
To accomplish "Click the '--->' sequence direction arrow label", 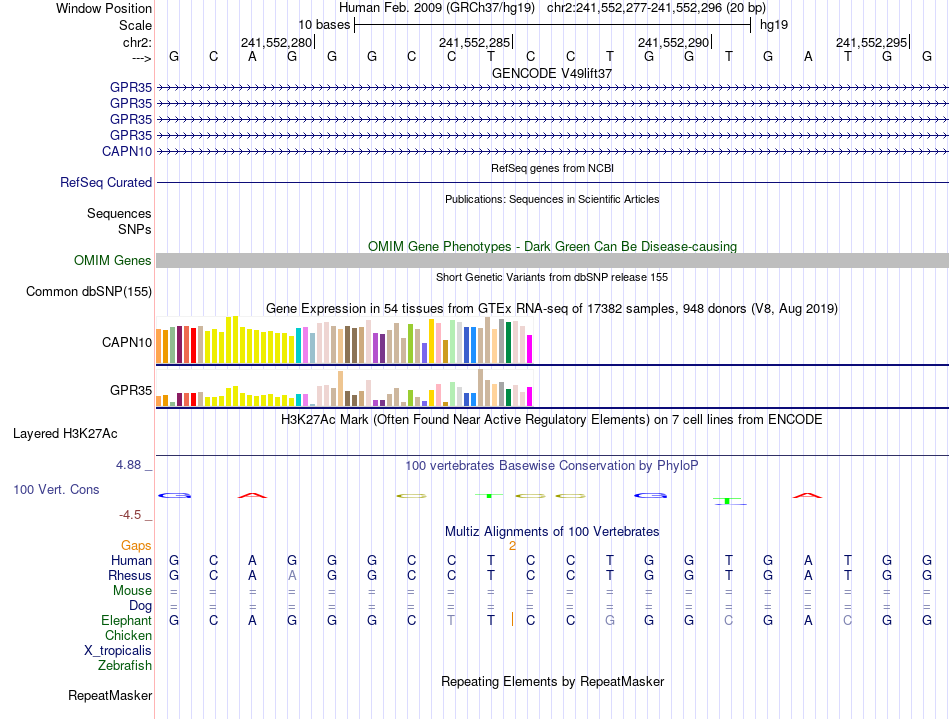I will tap(141, 58).
